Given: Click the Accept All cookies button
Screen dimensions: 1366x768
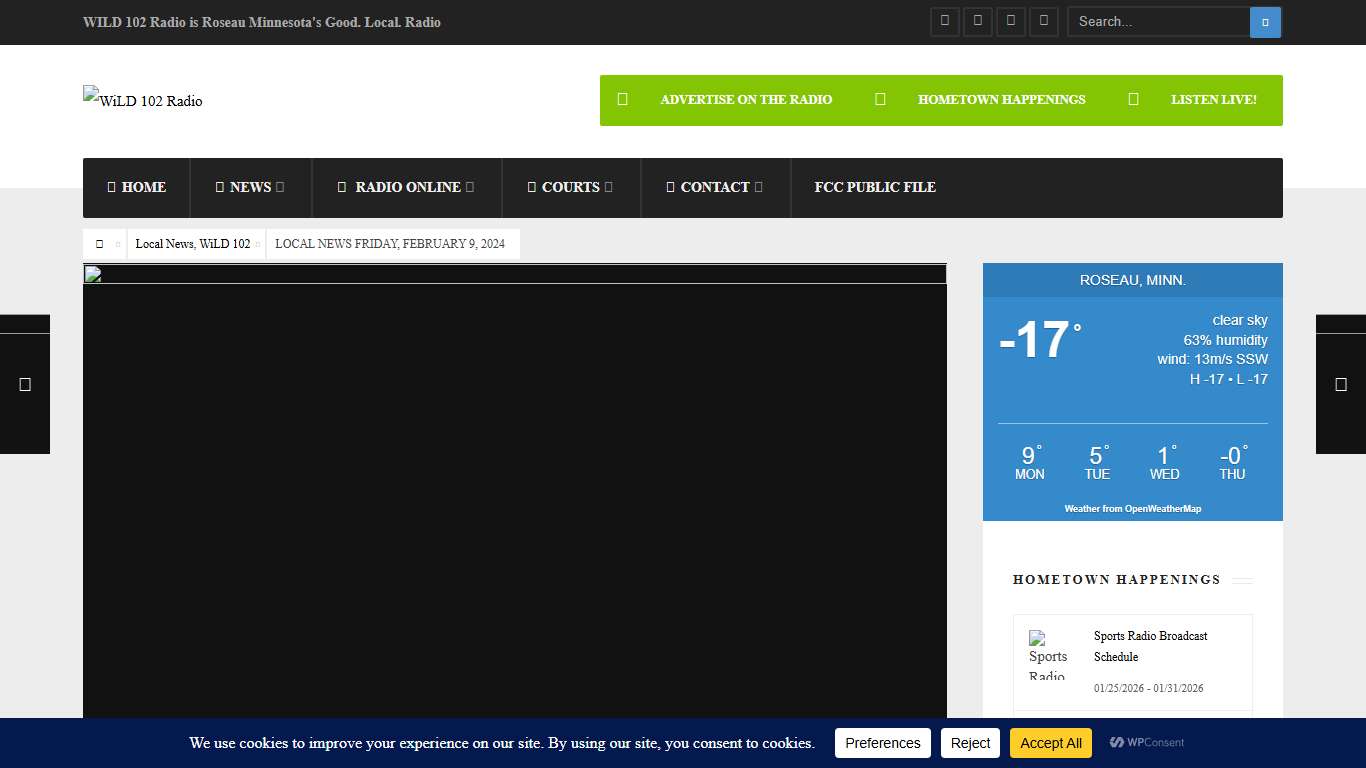Looking at the screenshot, I should coord(1050,743).
